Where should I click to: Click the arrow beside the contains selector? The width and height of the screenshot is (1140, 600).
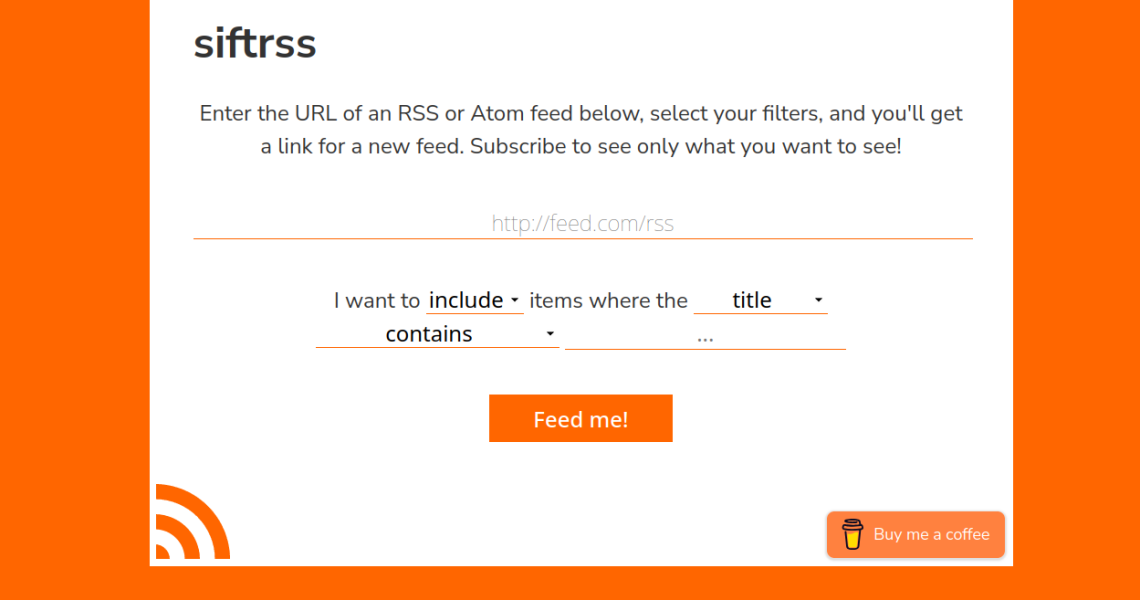tap(549, 334)
